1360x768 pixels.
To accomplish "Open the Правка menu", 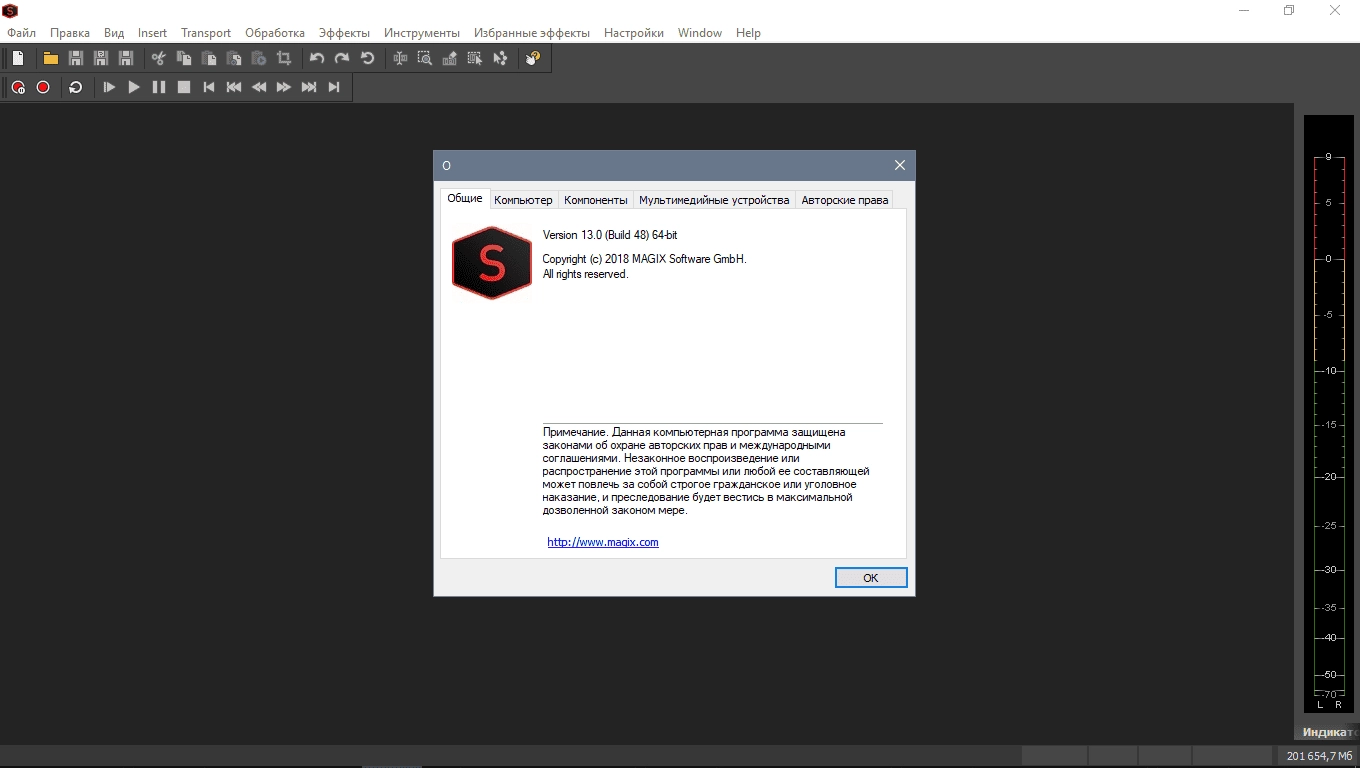I will 70,33.
